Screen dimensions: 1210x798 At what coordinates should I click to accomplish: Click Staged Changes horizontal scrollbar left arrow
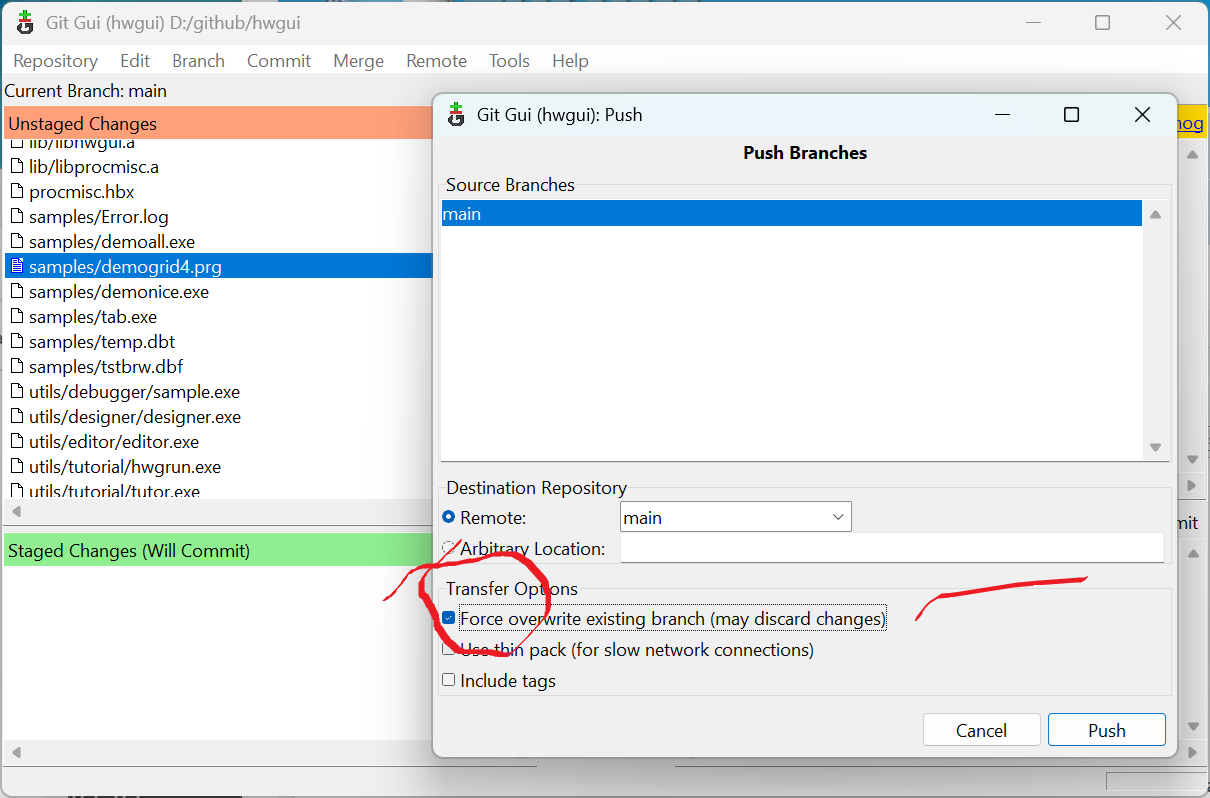15,752
